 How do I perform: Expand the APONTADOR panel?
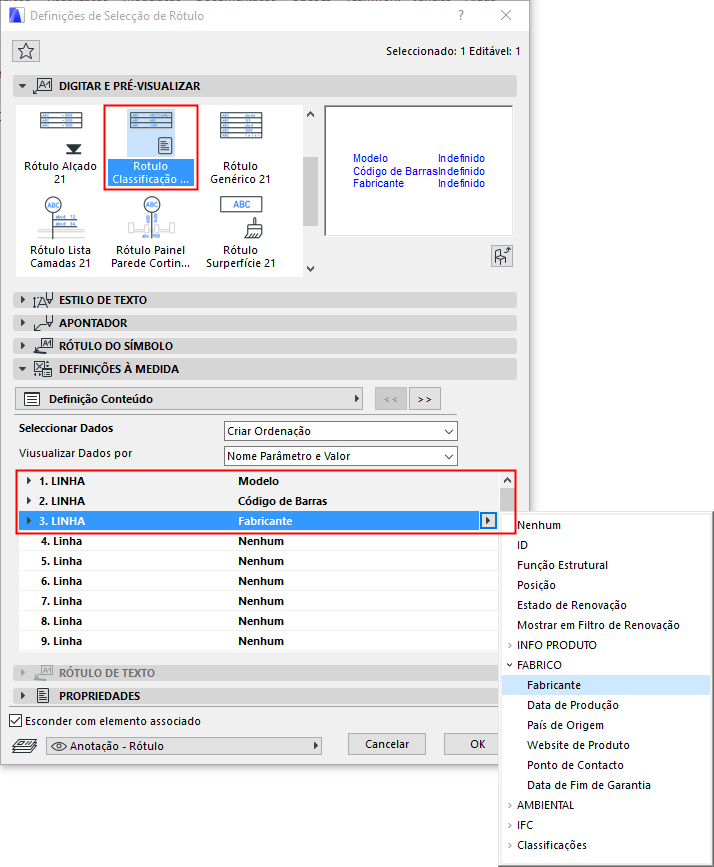[x=23, y=322]
